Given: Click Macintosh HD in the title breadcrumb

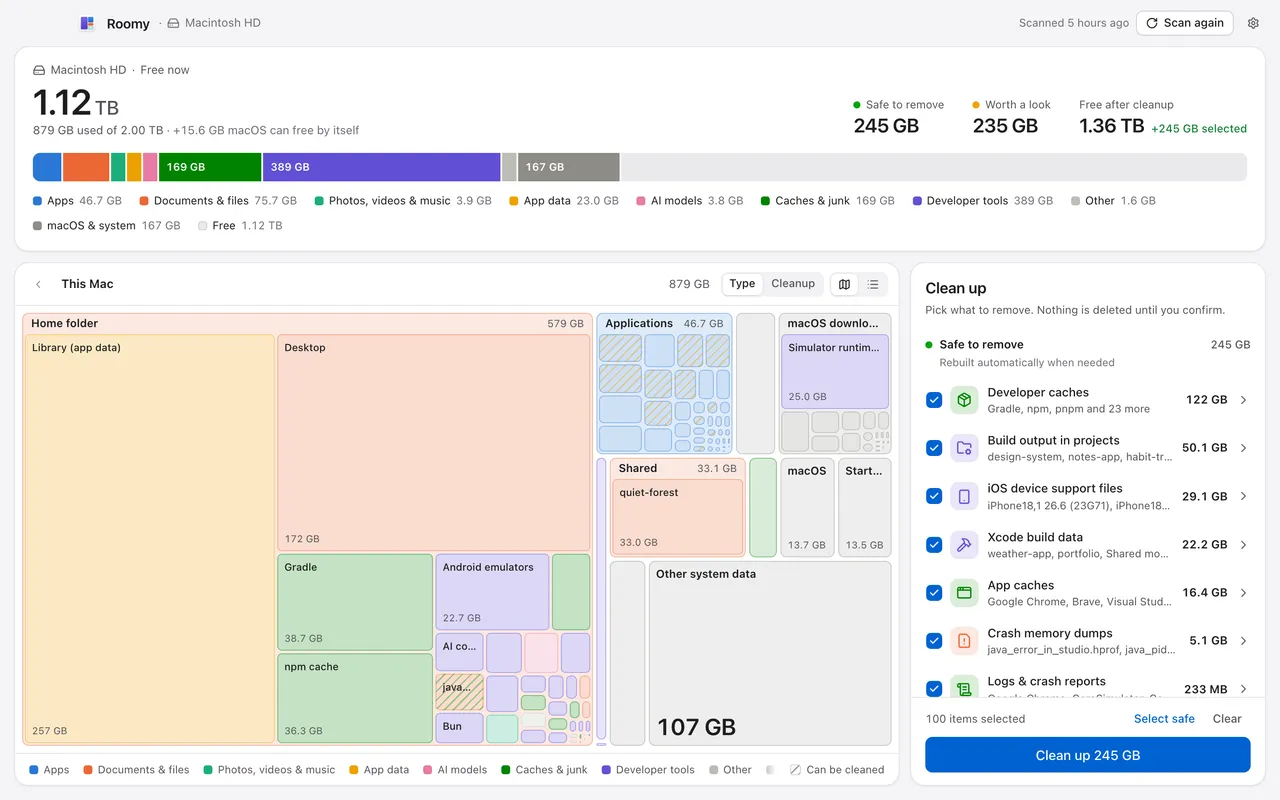Looking at the screenshot, I should point(223,23).
